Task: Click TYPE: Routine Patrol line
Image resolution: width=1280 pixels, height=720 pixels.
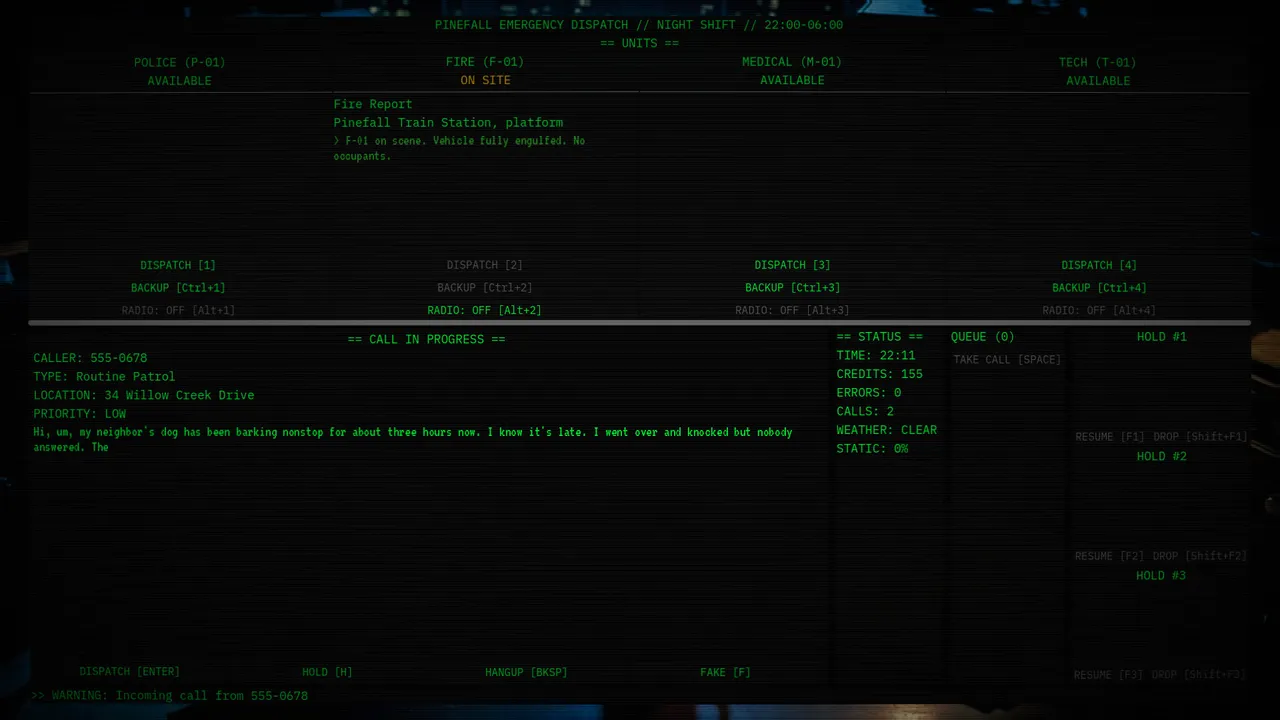Action: click(x=104, y=377)
